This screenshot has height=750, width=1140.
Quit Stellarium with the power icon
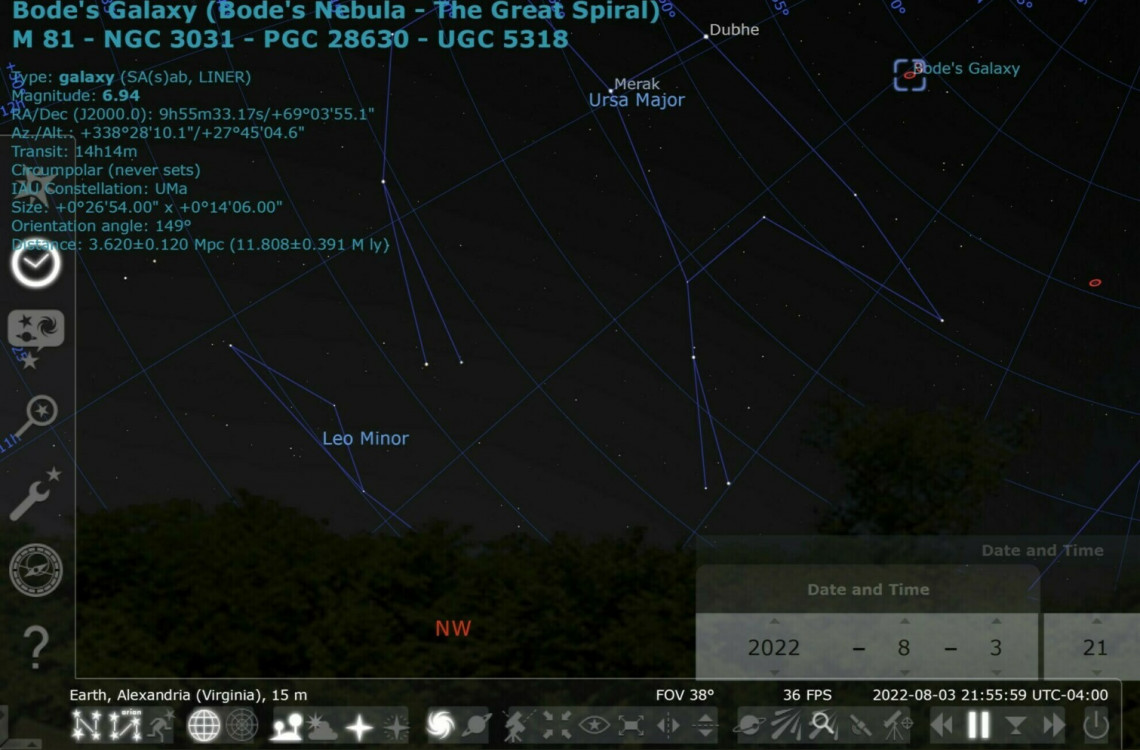pos(1096,725)
